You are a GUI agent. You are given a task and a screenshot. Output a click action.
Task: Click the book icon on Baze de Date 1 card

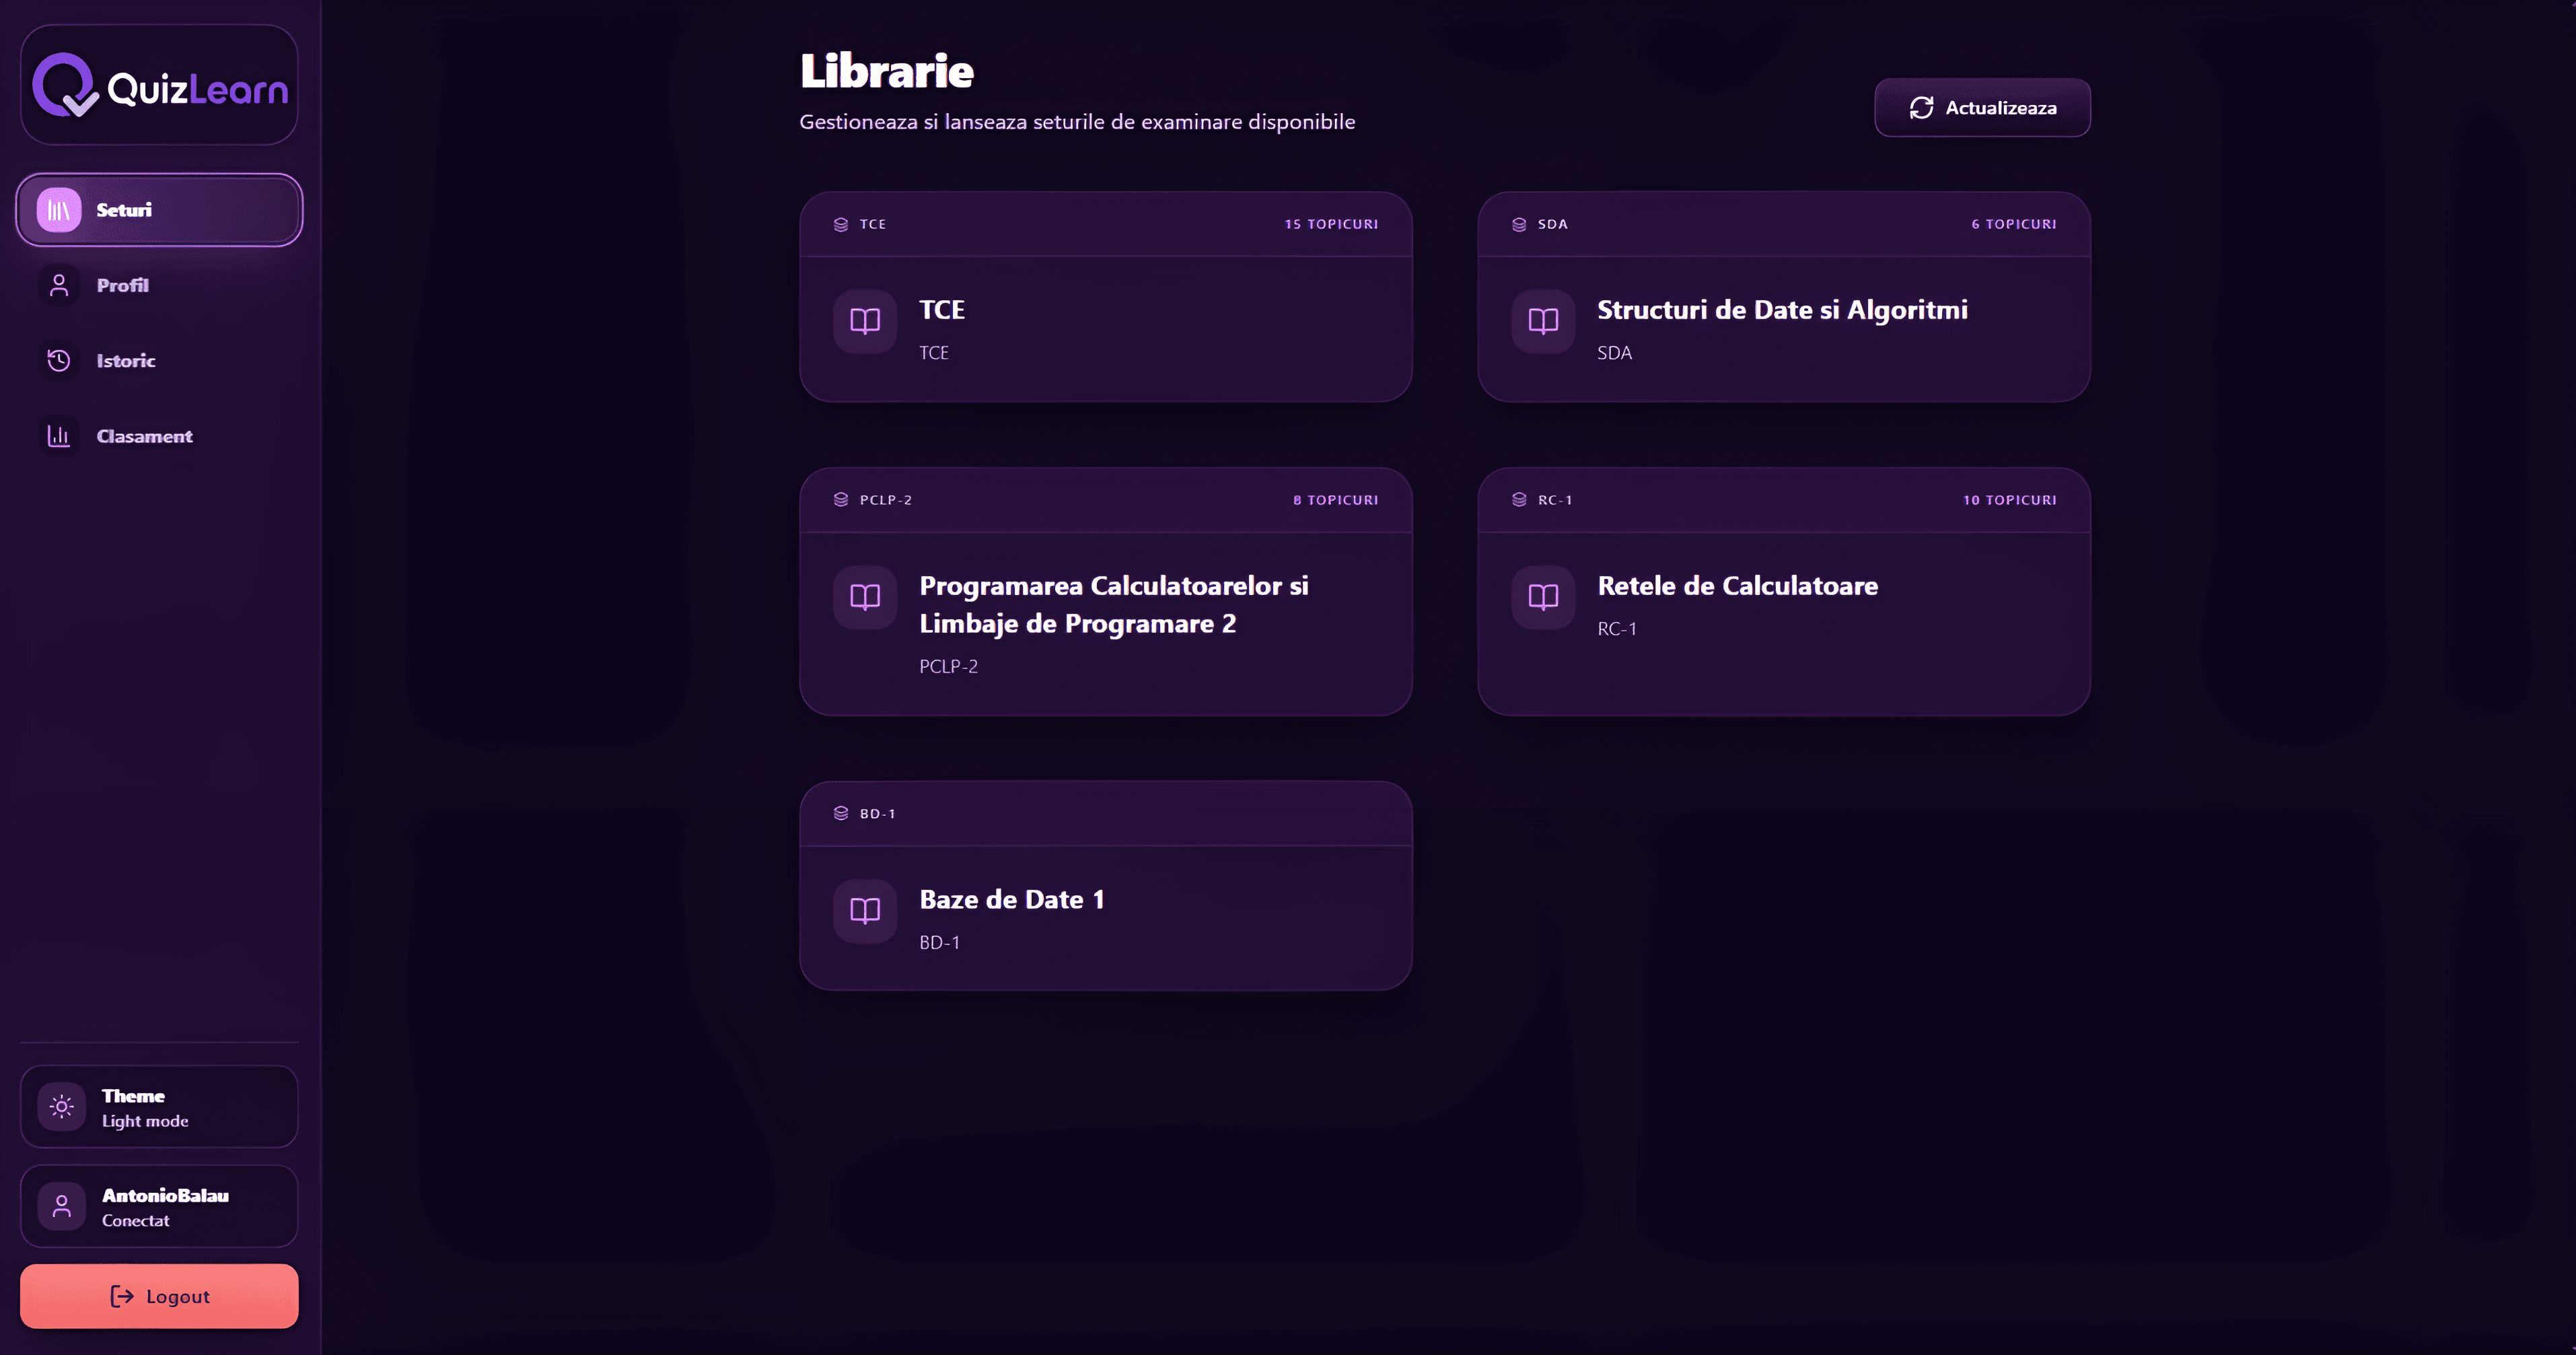[865, 910]
